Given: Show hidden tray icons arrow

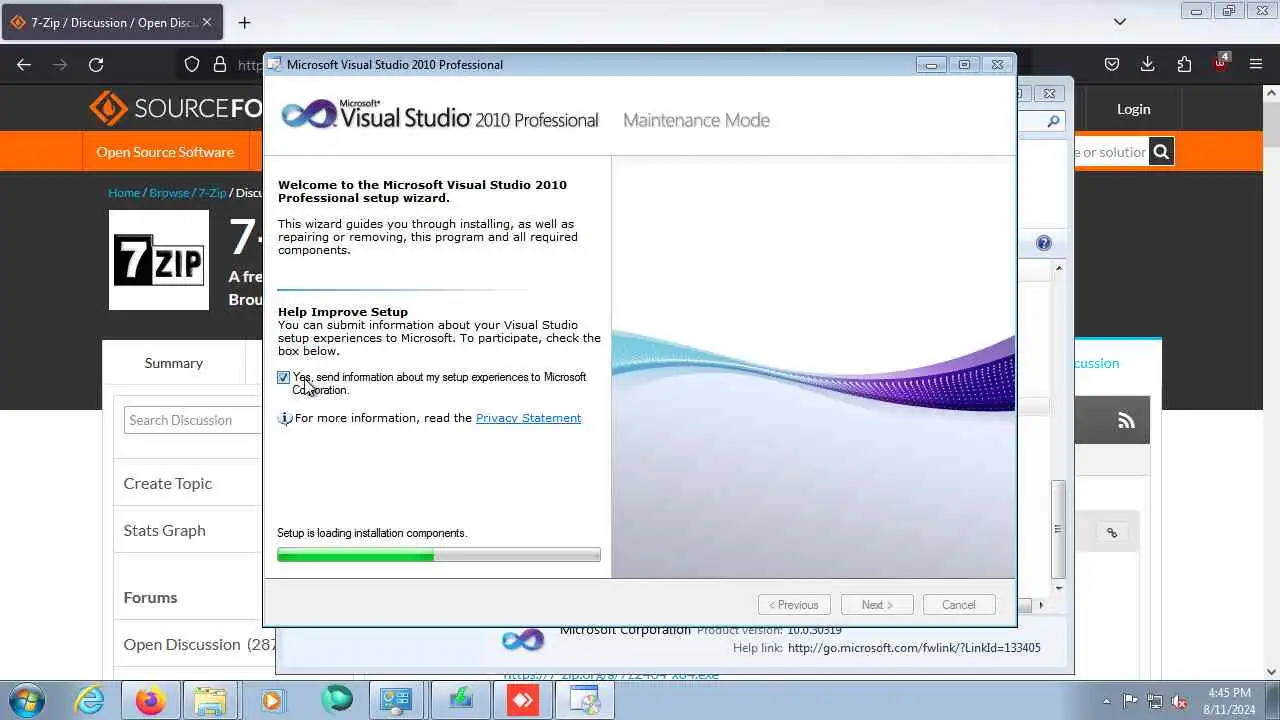Looking at the screenshot, I should (x=1106, y=701).
